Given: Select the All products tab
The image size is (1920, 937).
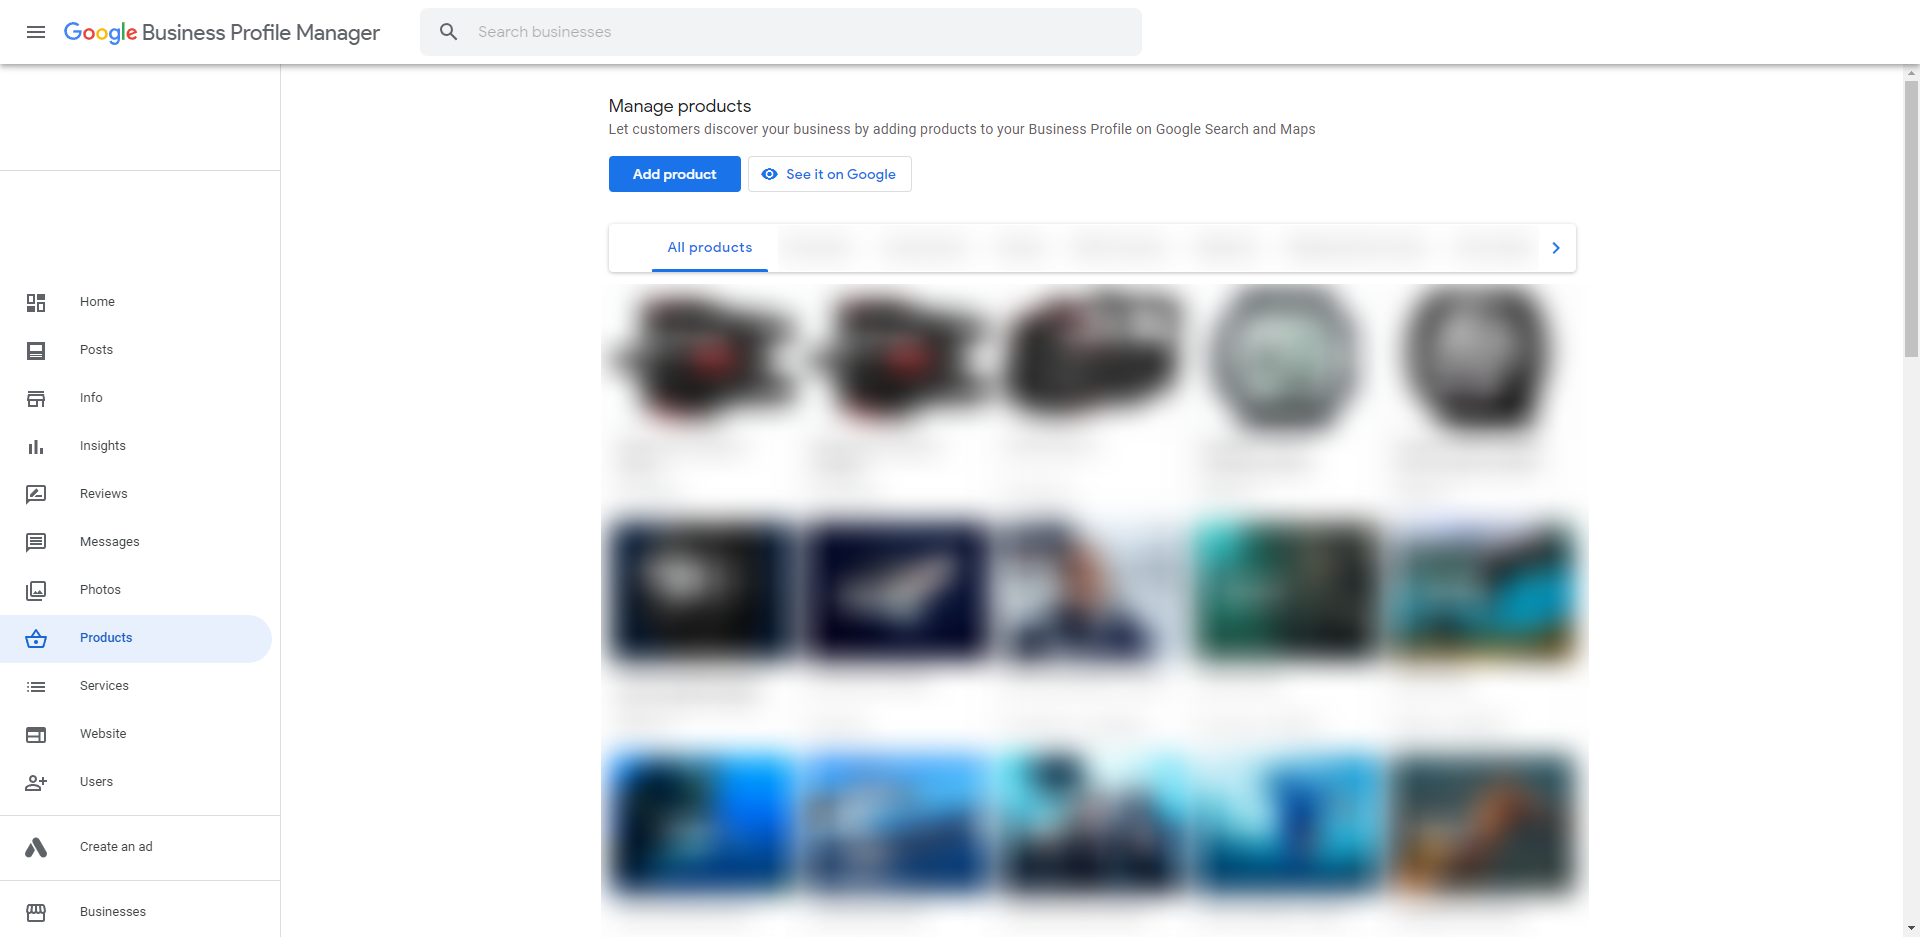Looking at the screenshot, I should [709, 248].
